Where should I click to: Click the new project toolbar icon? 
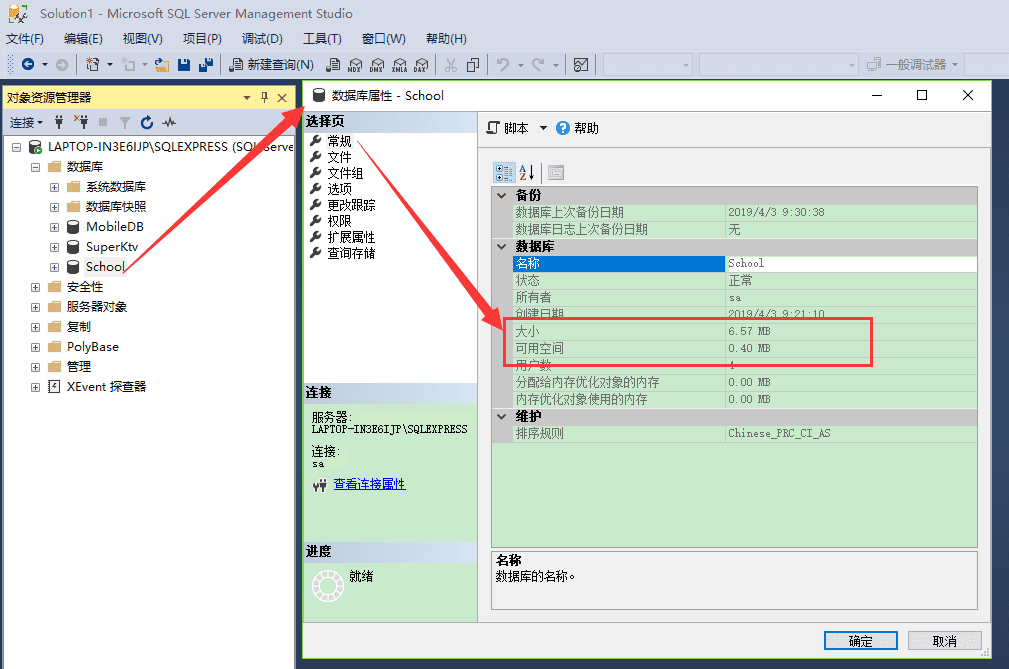(93, 64)
